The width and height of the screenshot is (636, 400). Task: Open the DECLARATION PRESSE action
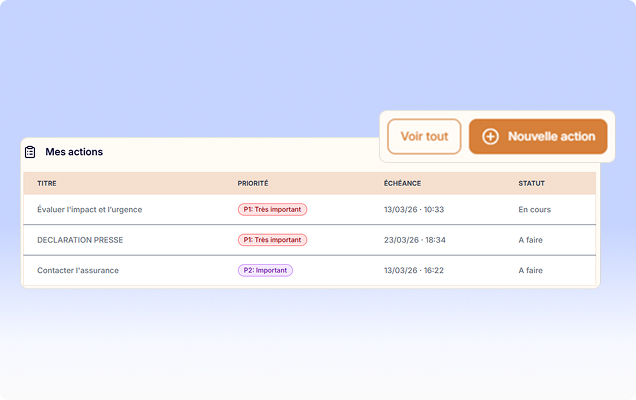tap(80, 240)
